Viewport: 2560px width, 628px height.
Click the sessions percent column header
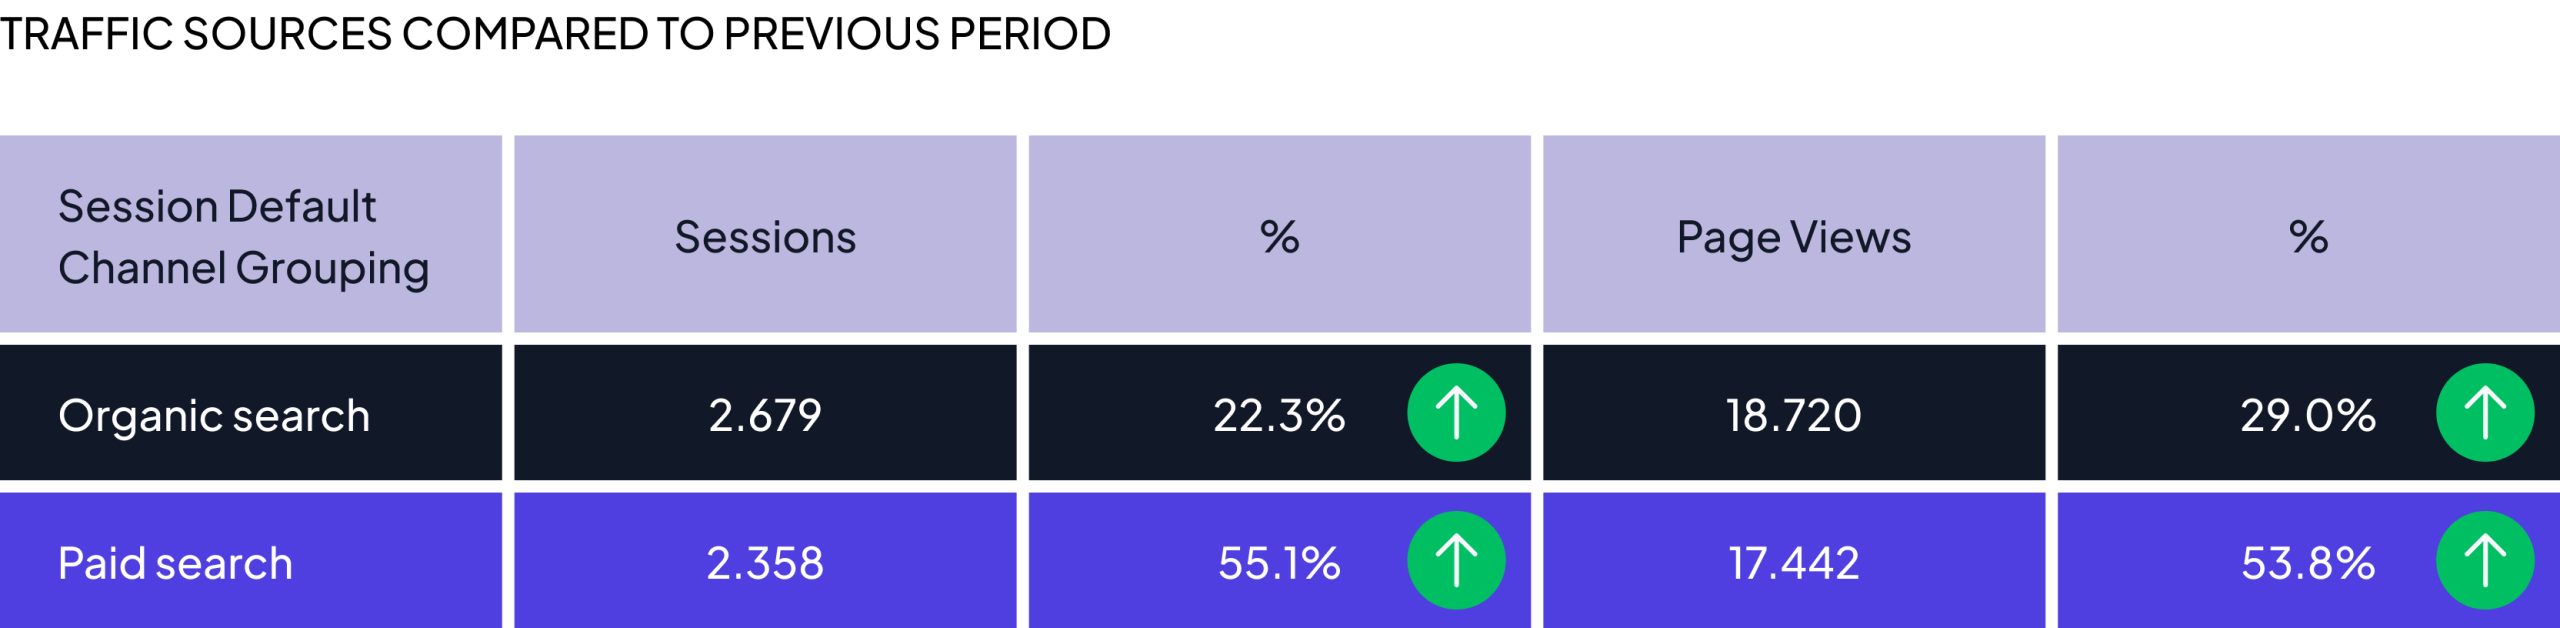pos(1279,237)
